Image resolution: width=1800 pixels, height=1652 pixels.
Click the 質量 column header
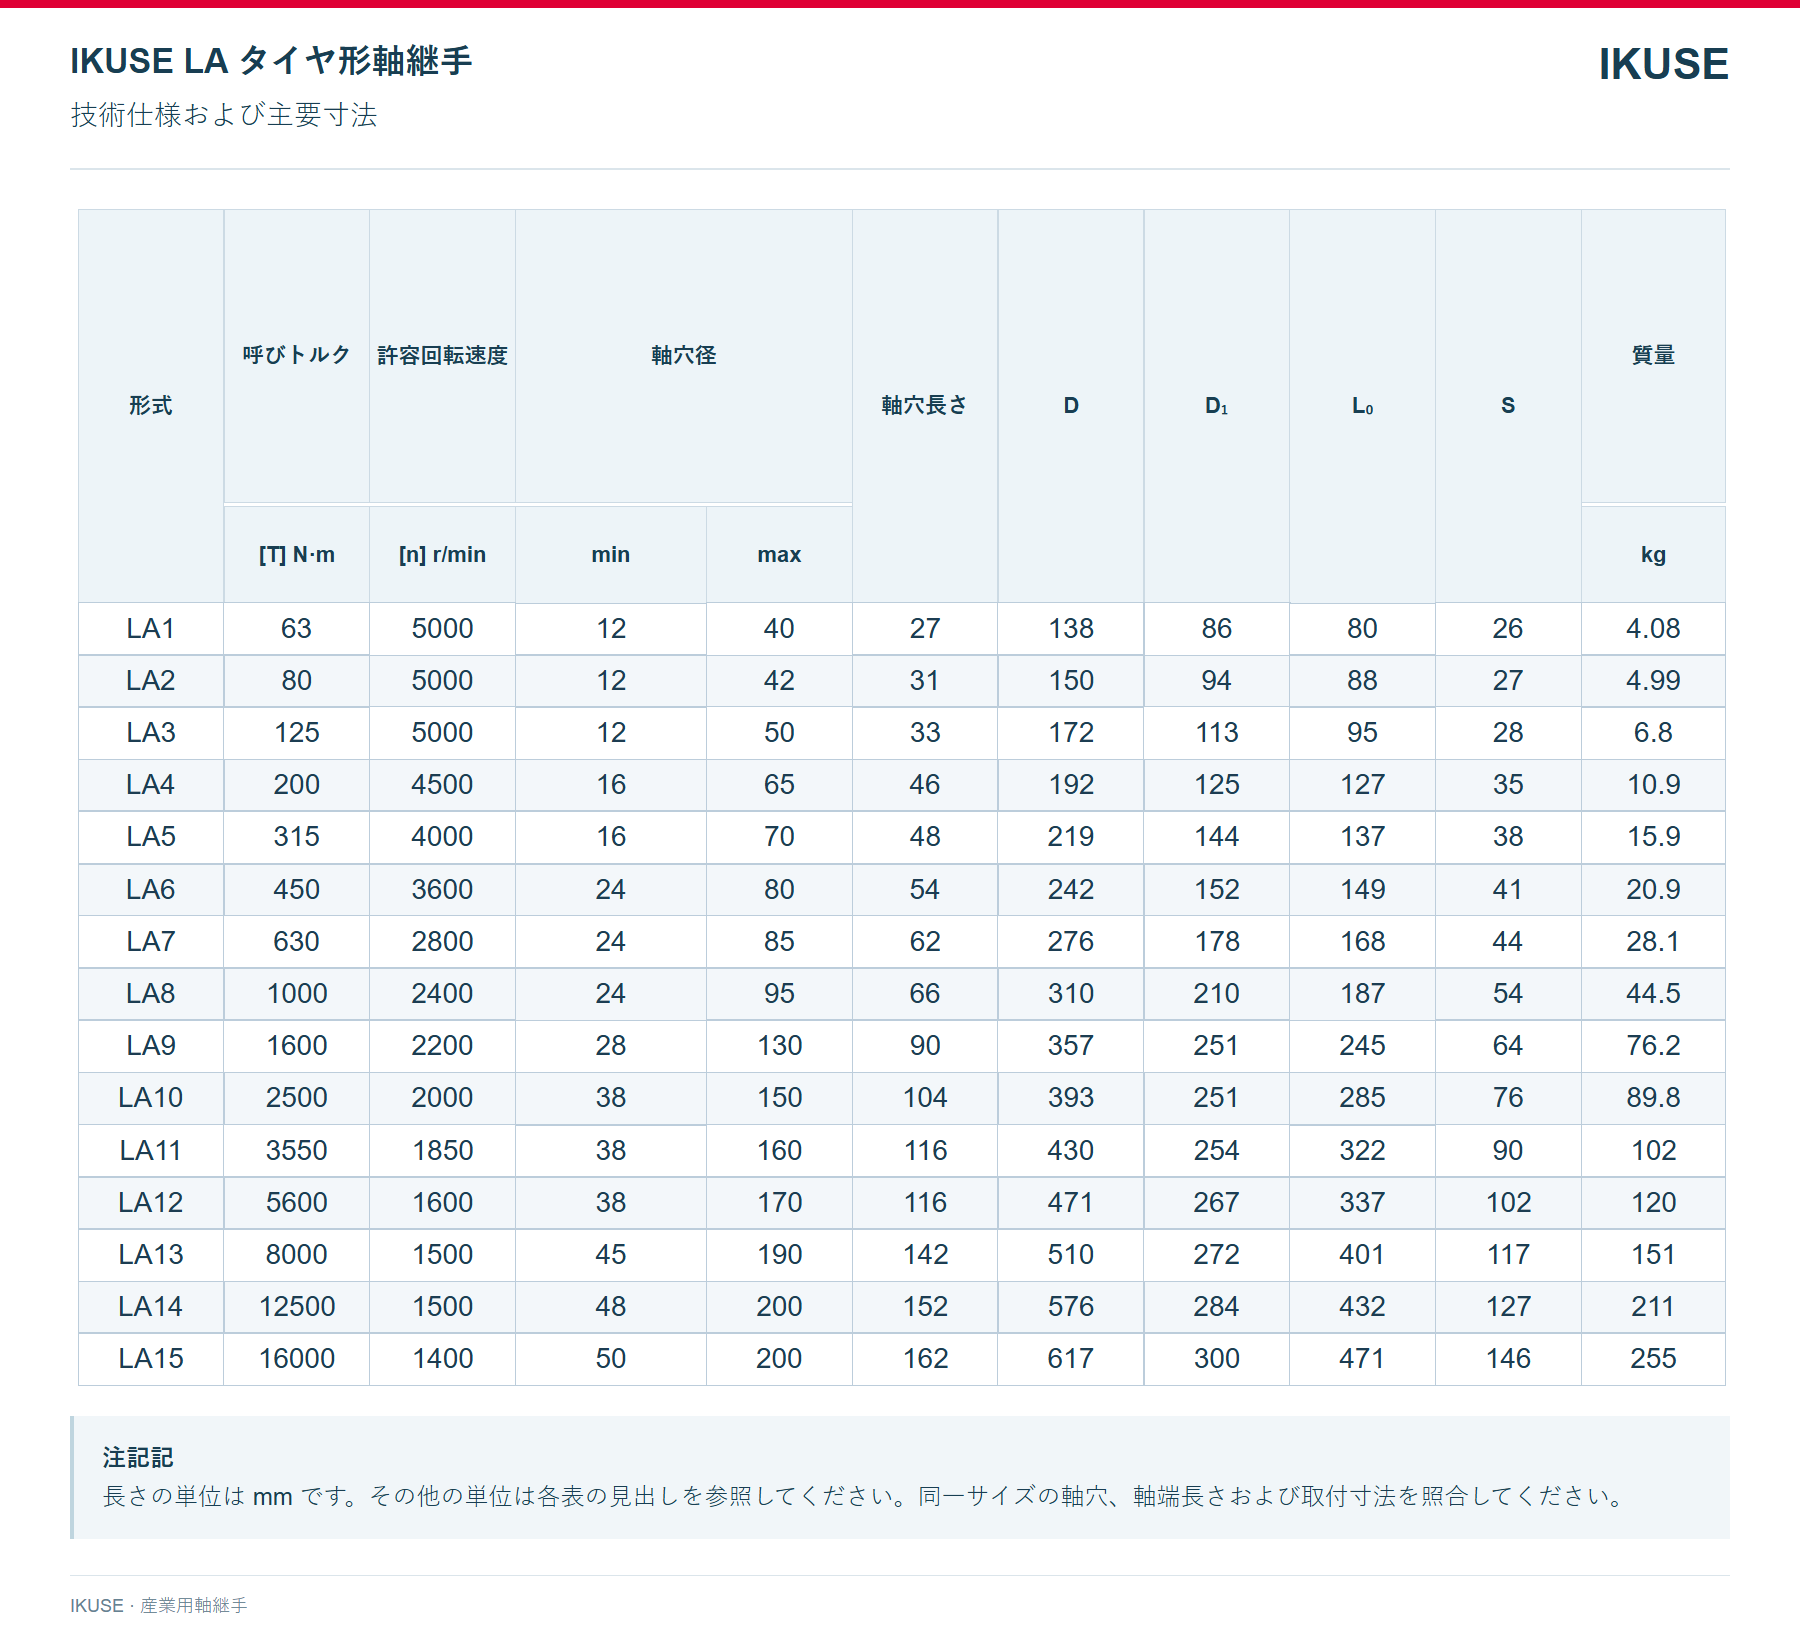pyautogui.click(x=1653, y=355)
